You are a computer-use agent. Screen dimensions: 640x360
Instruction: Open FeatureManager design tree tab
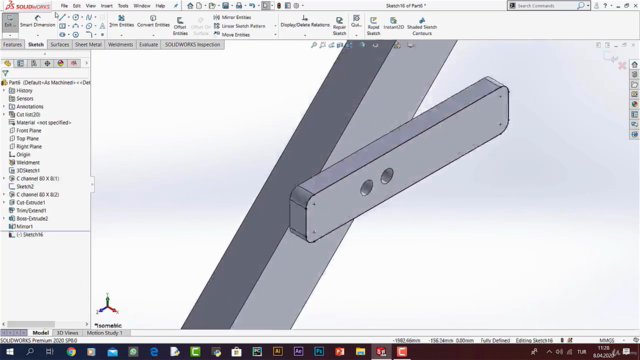7,63
